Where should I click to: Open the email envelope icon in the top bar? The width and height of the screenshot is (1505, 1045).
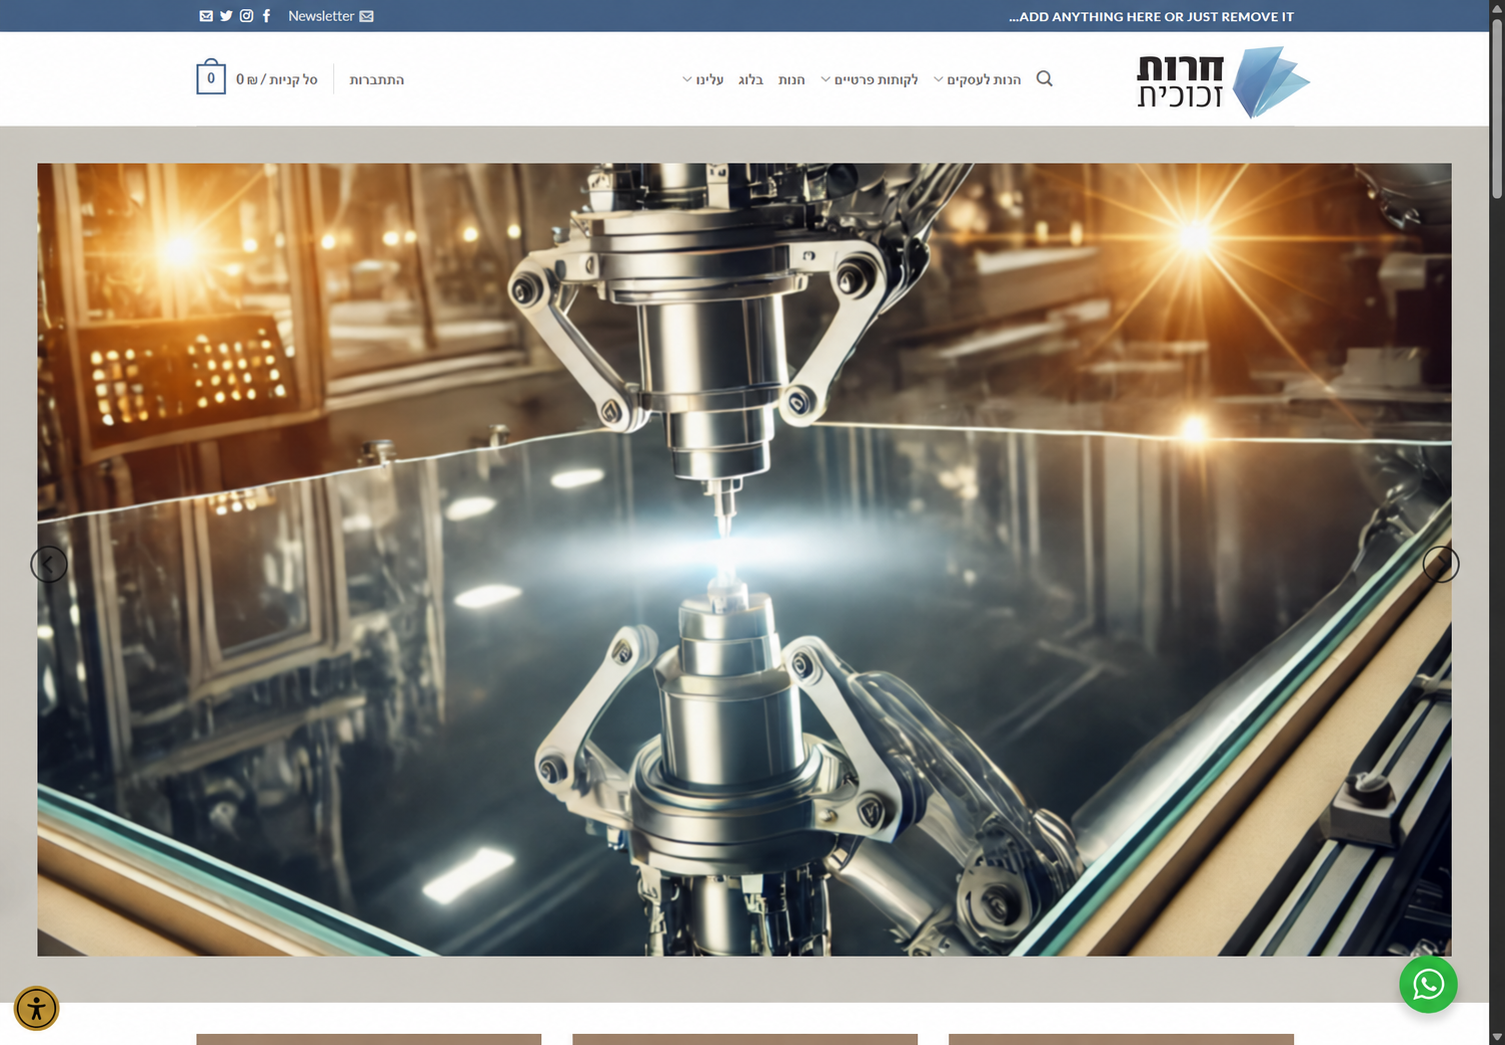(206, 16)
